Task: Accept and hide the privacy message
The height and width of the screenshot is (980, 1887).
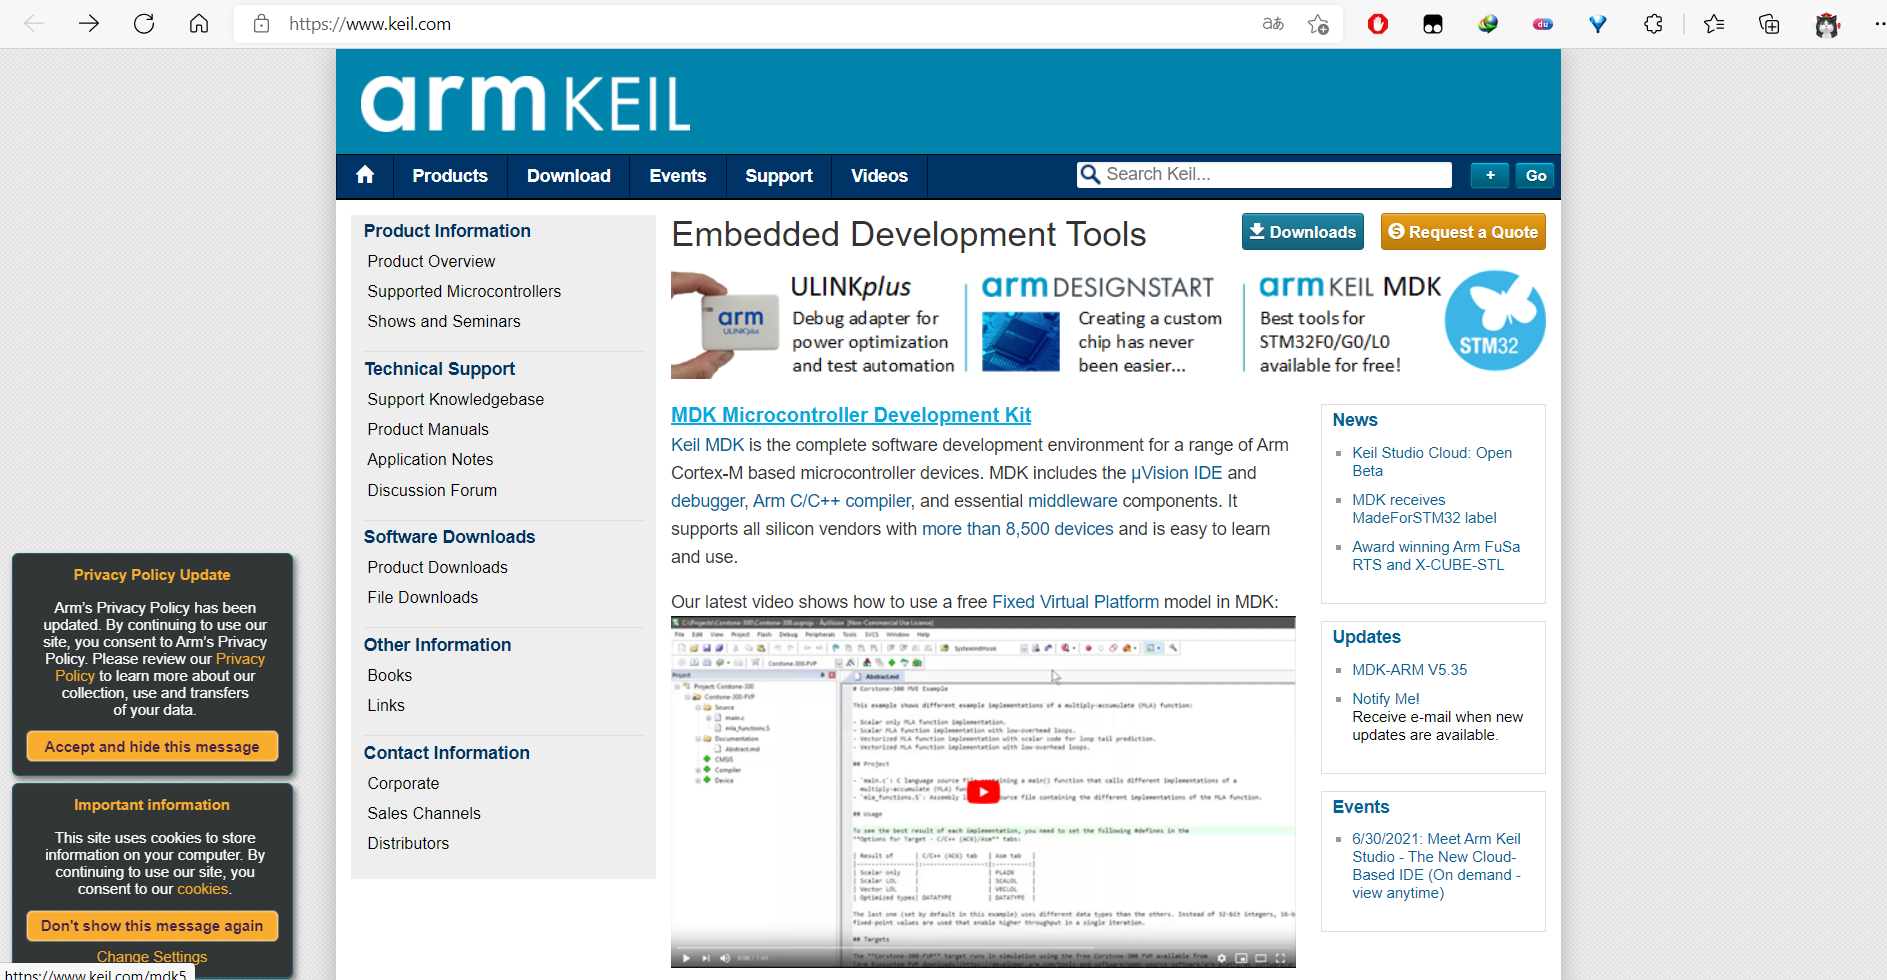Action: (x=152, y=747)
